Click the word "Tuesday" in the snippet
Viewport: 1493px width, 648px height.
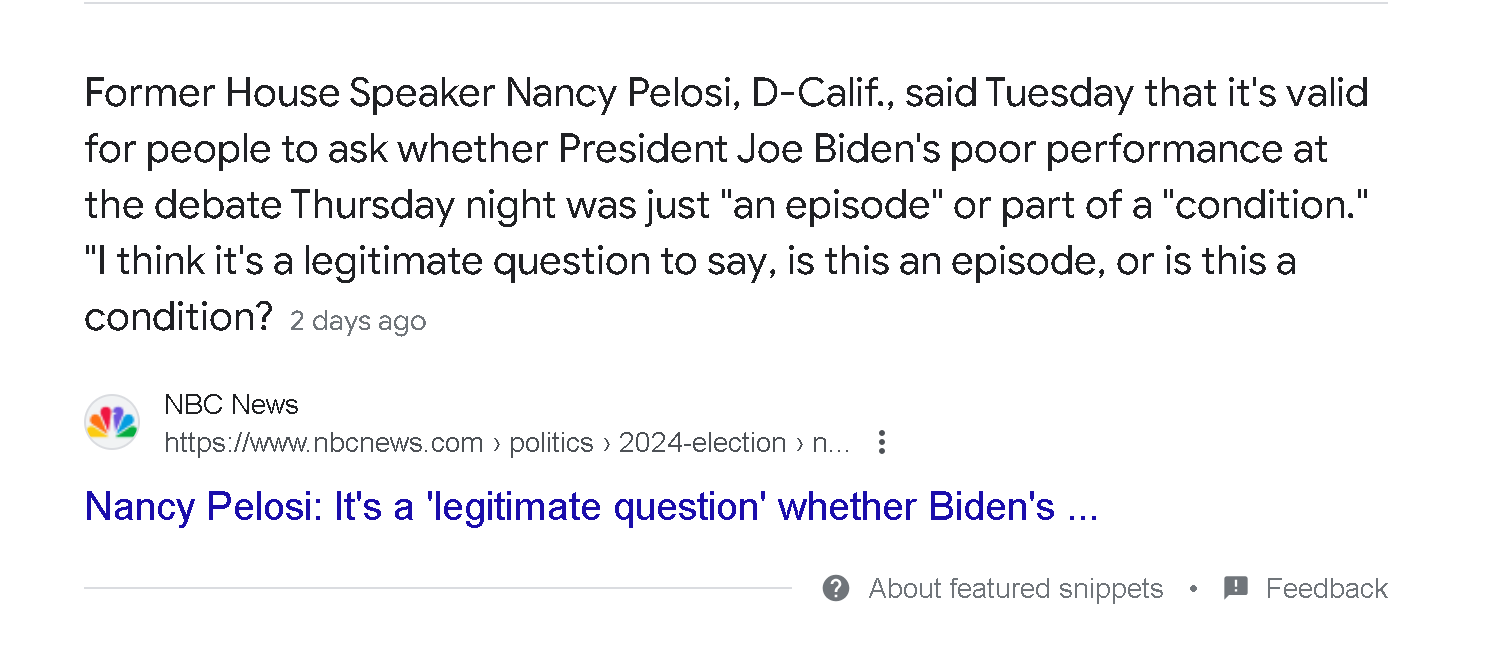tap(1059, 93)
